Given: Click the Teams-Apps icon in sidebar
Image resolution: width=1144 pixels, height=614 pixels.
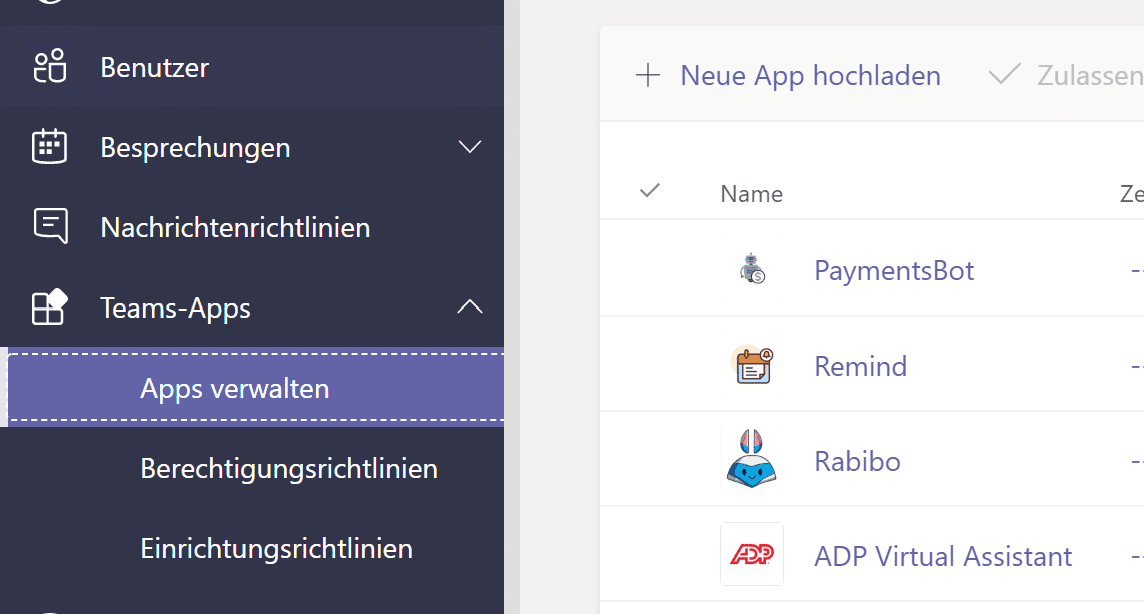Looking at the screenshot, I should pyautogui.click(x=50, y=307).
